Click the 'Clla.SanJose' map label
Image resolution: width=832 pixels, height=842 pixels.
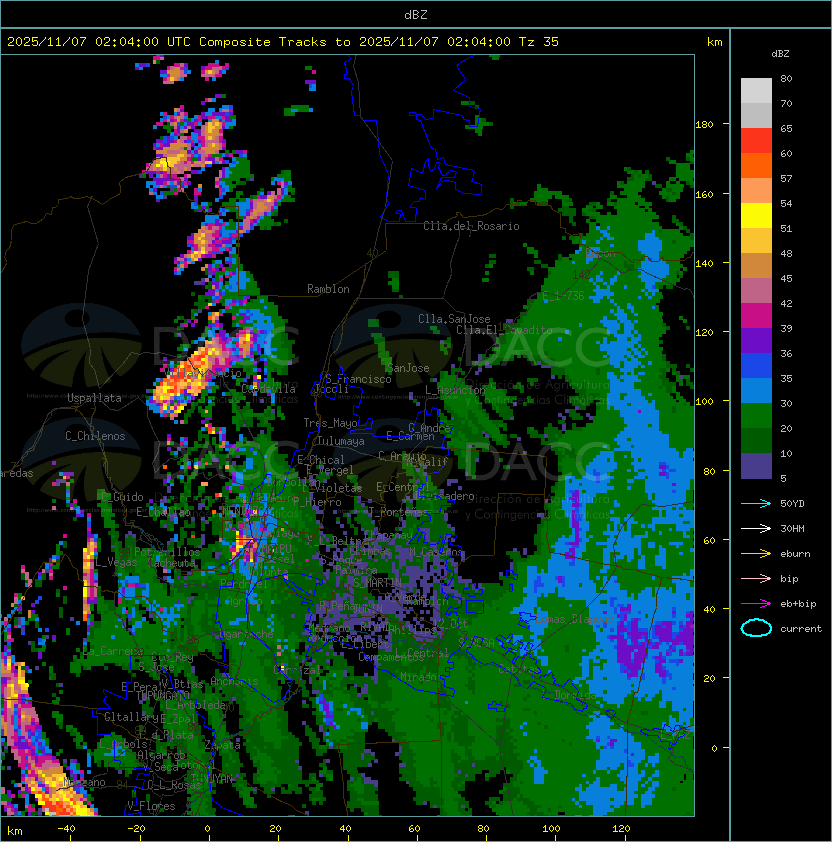point(454,319)
